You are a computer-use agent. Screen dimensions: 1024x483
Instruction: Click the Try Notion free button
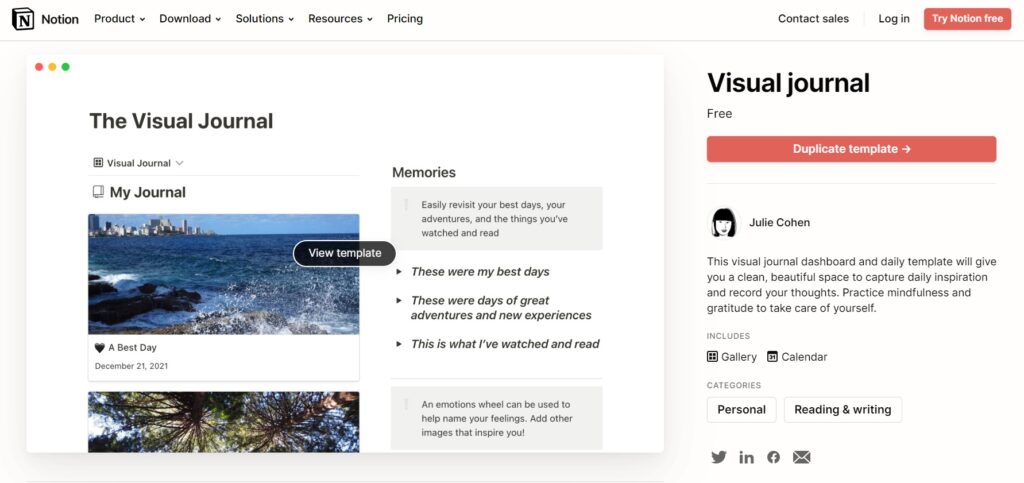tap(966, 19)
